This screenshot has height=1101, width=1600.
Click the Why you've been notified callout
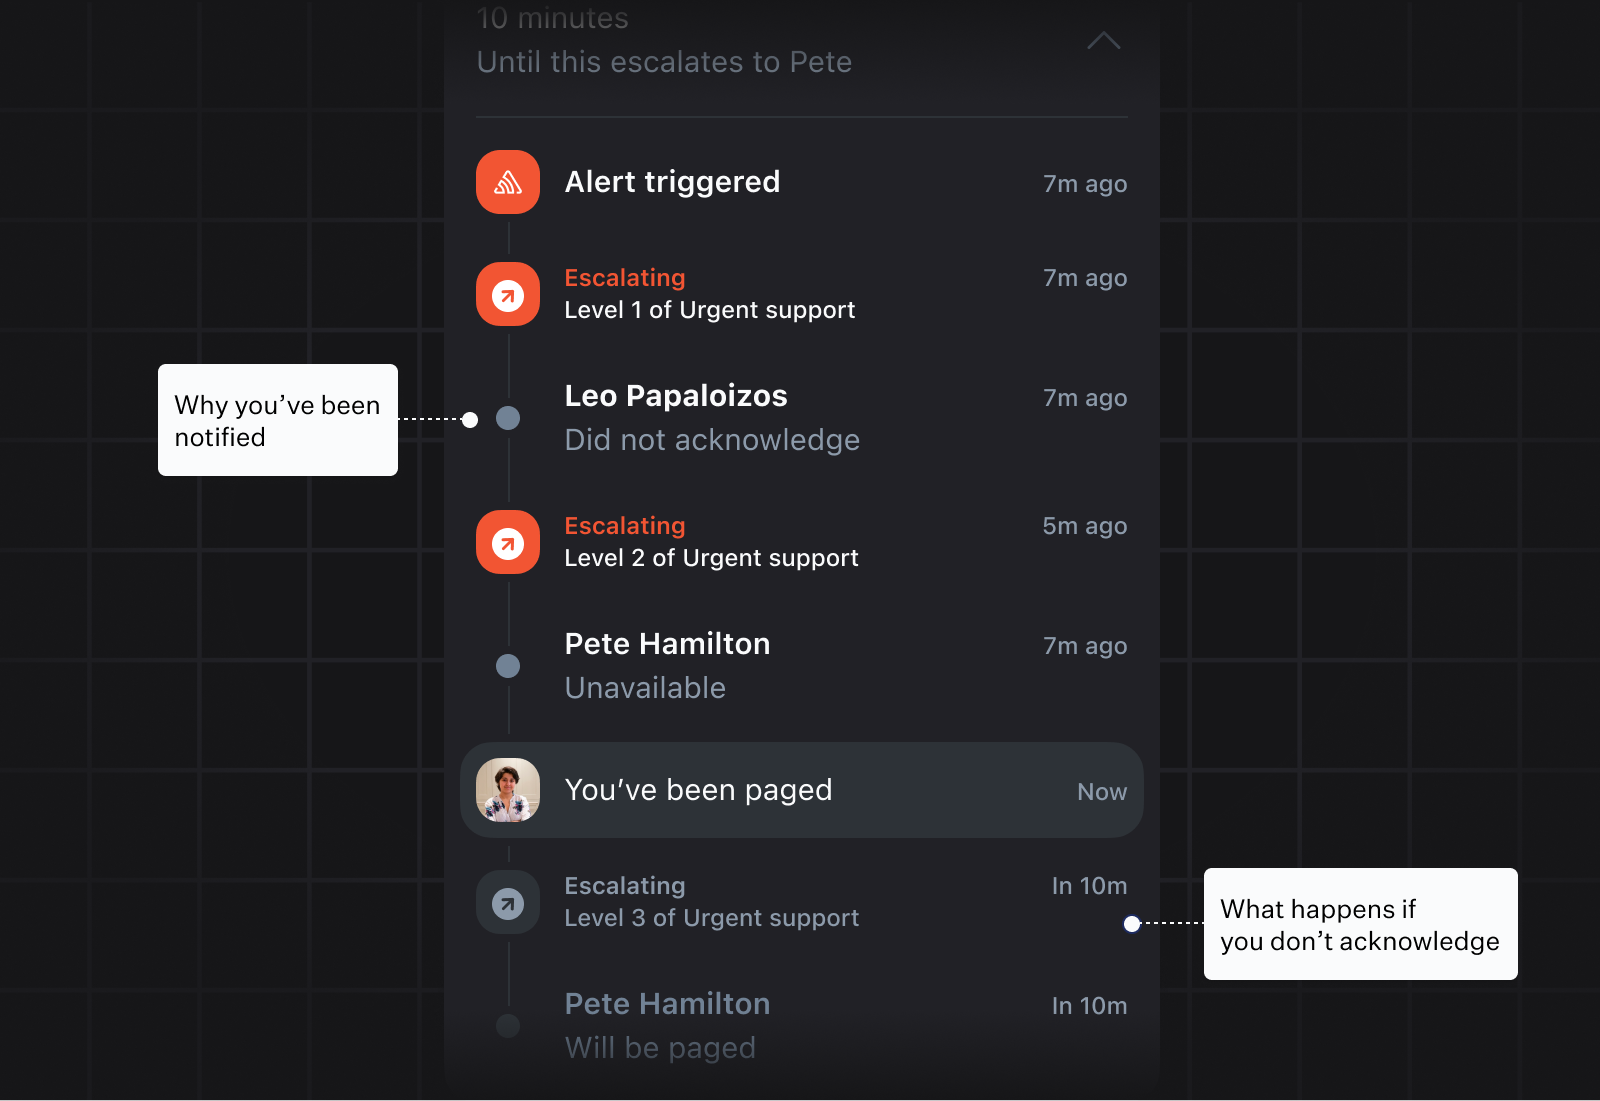pyautogui.click(x=278, y=420)
